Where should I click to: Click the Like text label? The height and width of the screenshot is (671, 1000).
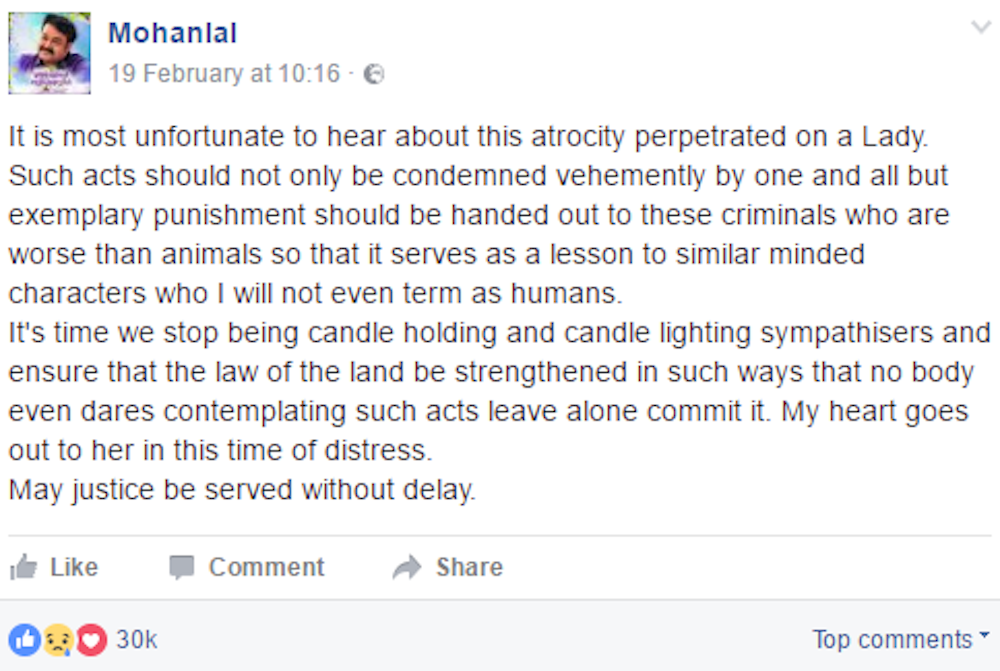pyautogui.click(x=74, y=567)
